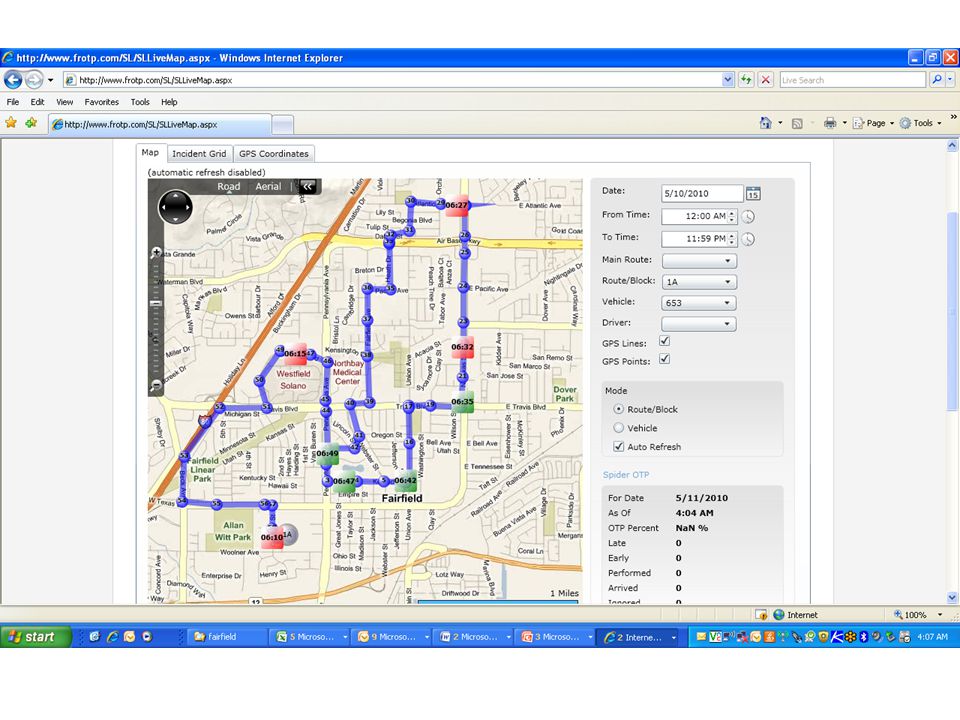Open the Favorites menu
The image size is (960, 720).
tap(102, 102)
